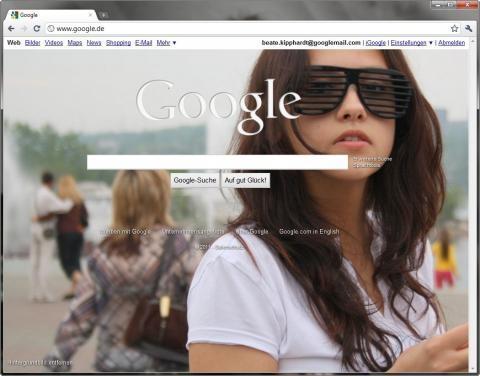Click the Abmelden link to sign out

tap(451, 43)
